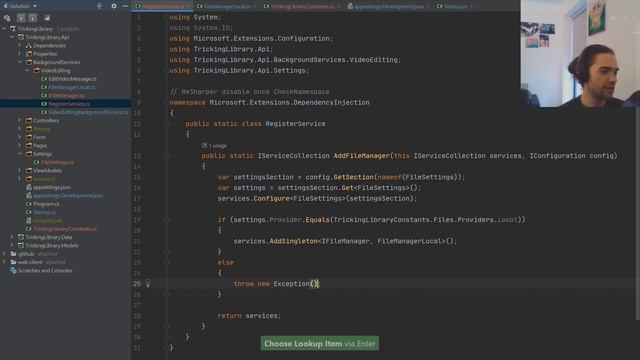The width and height of the screenshot is (640, 360).
Task: Click the TrickingLibrary.Data project icon
Action: 21,237
